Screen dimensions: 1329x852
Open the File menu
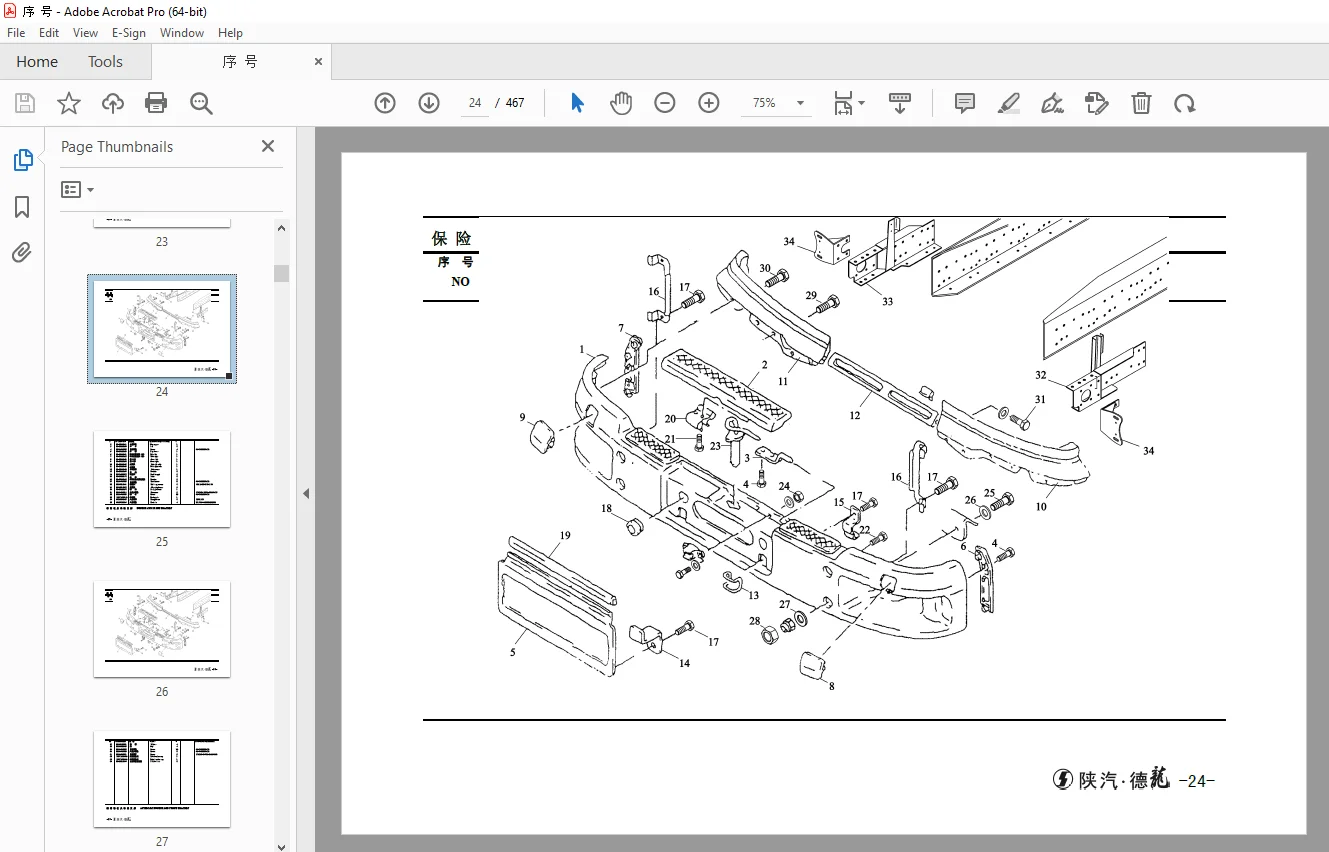pos(16,33)
